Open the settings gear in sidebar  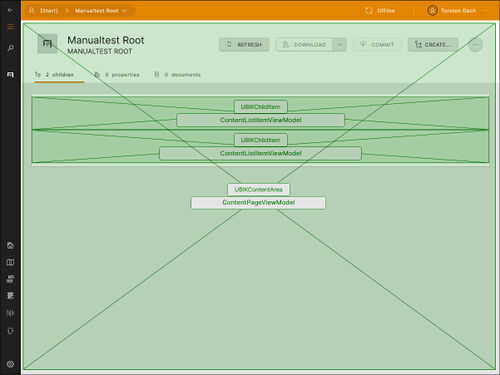pyautogui.click(x=10, y=364)
